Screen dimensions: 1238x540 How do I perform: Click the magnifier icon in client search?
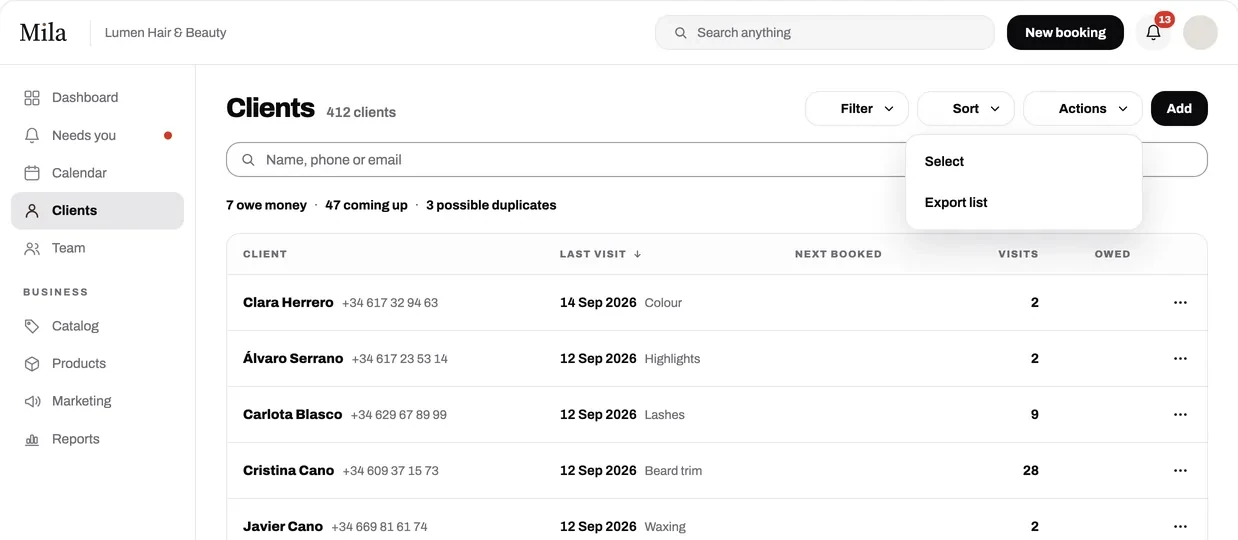tap(249, 160)
